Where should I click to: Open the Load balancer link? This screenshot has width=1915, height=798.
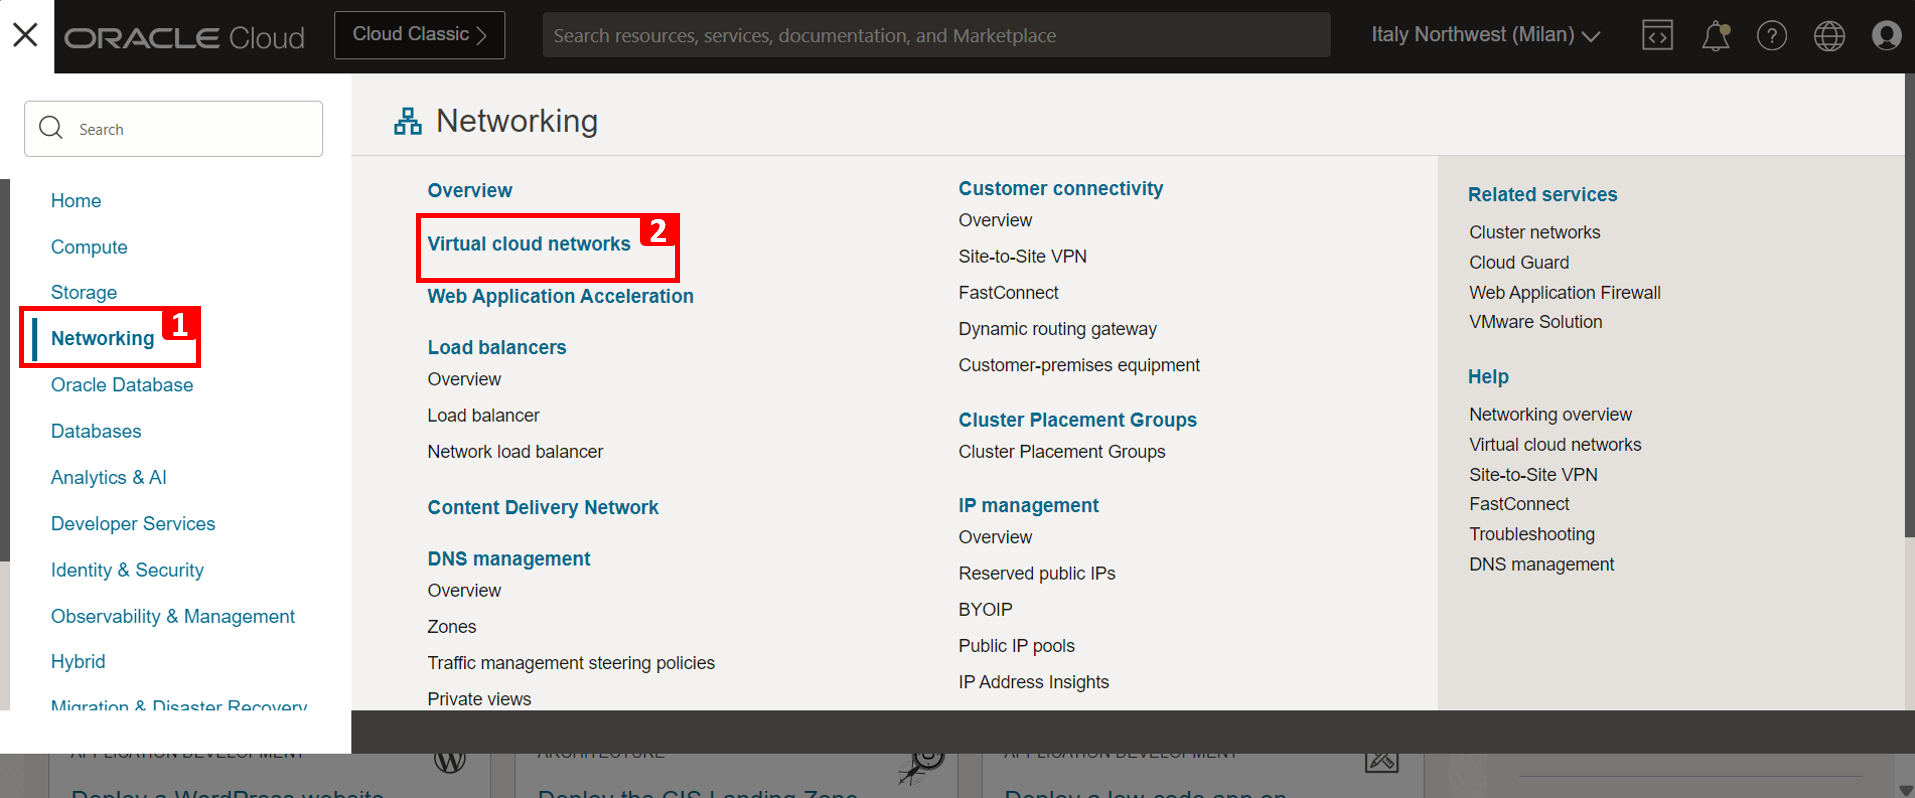coord(483,415)
